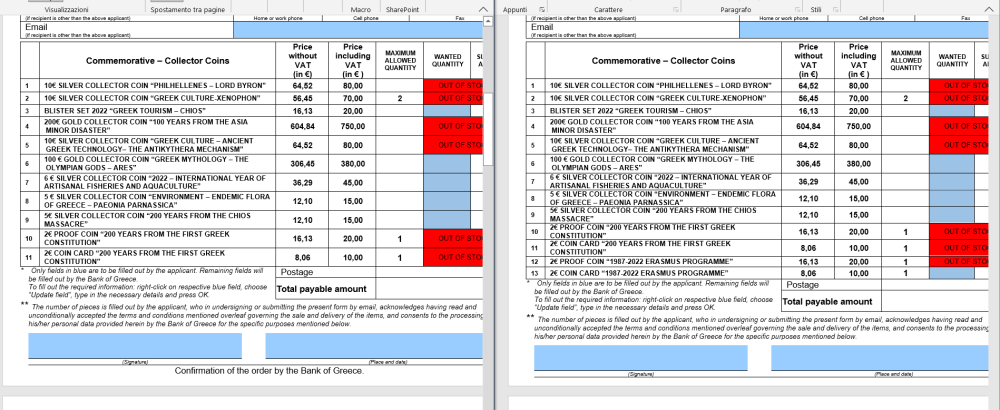
Task: Open the Stili dialog launcher
Action: [x=837, y=8]
